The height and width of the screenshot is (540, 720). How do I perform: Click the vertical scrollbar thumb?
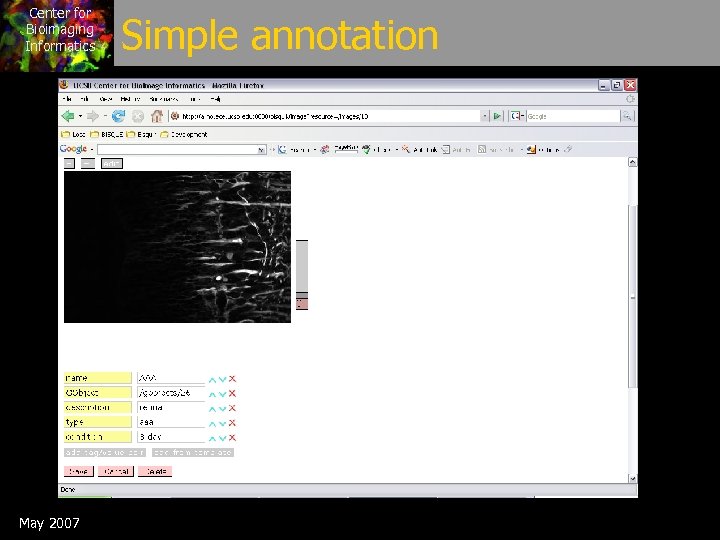(632, 297)
